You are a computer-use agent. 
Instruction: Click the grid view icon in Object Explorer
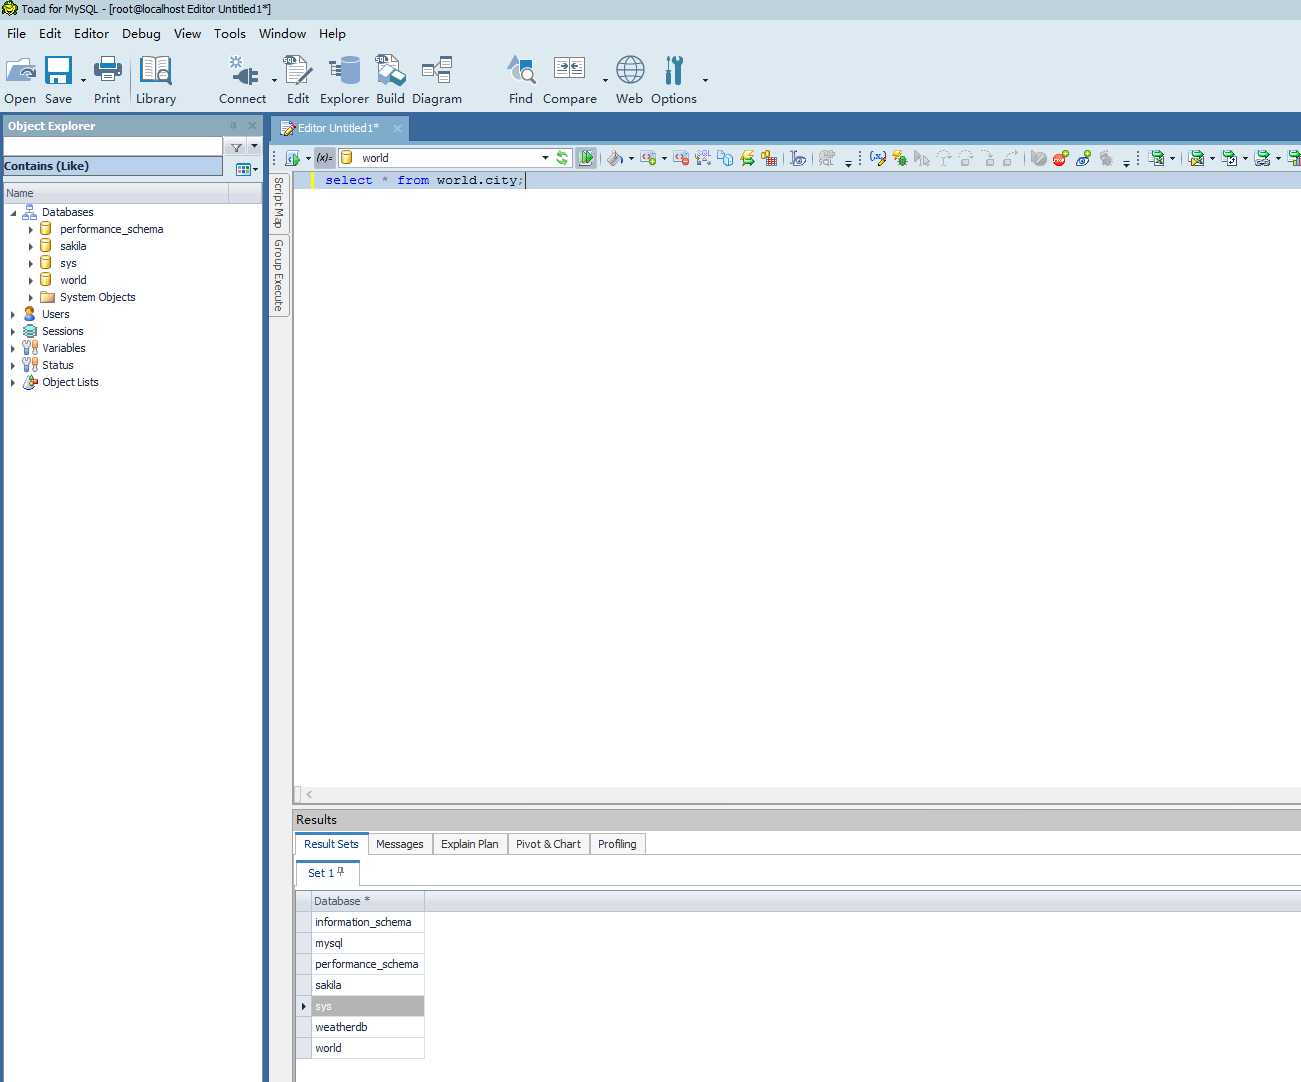click(243, 169)
